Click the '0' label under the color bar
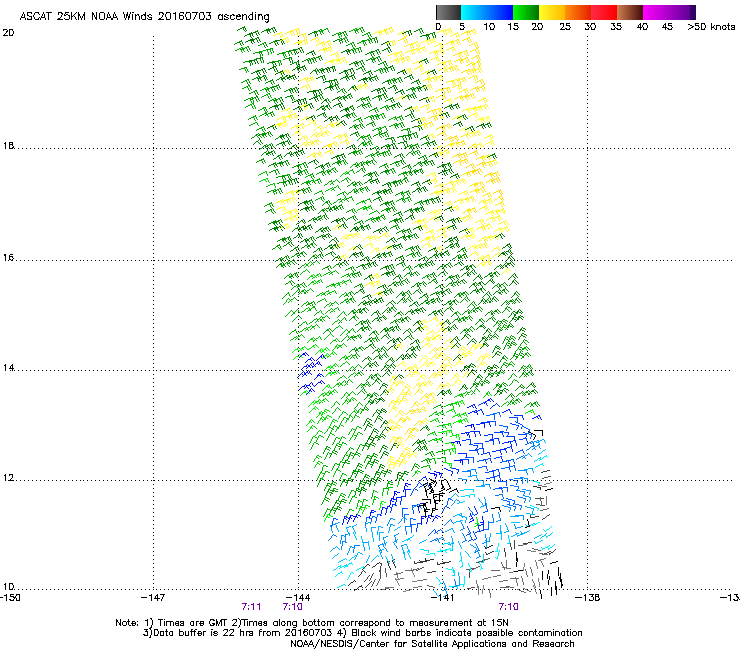The height and width of the screenshot is (650, 740). (438, 27)
